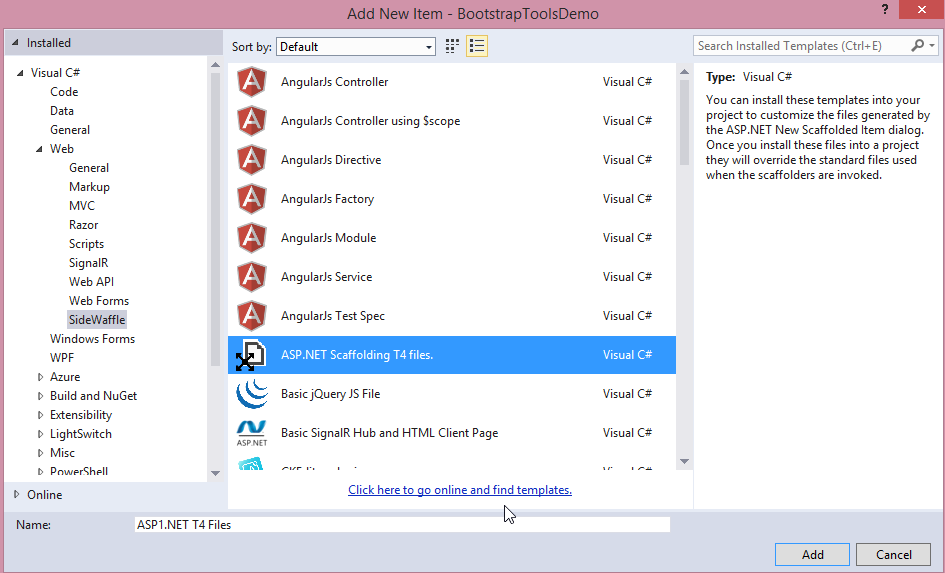Expand the Build and NuGet node

[40, 396]
